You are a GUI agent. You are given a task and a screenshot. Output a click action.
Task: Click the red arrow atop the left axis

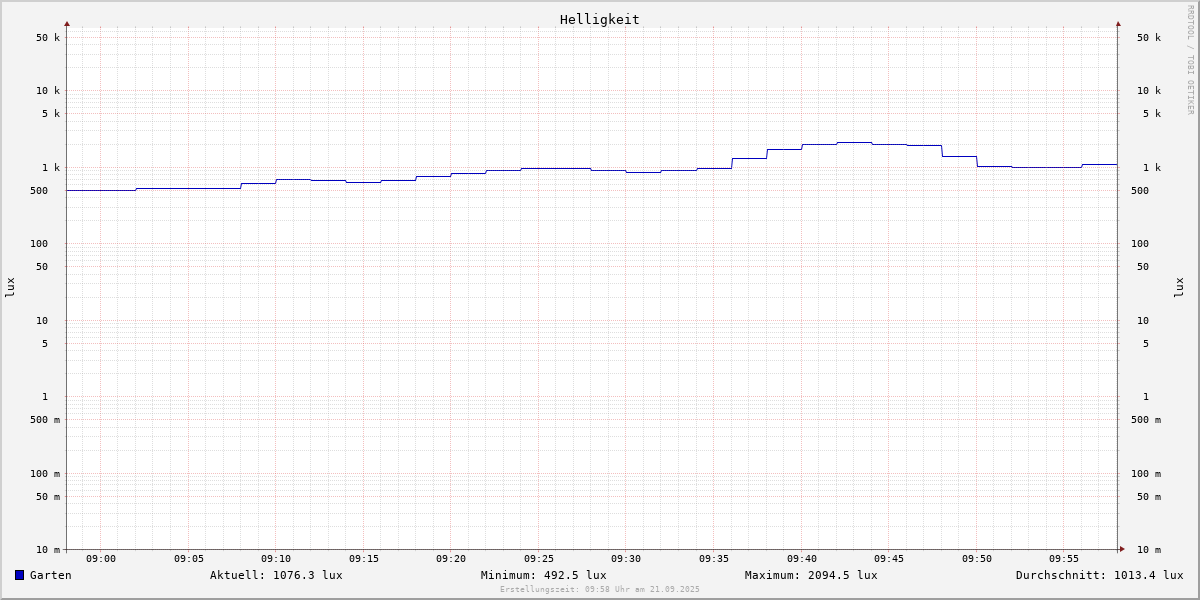67,23
